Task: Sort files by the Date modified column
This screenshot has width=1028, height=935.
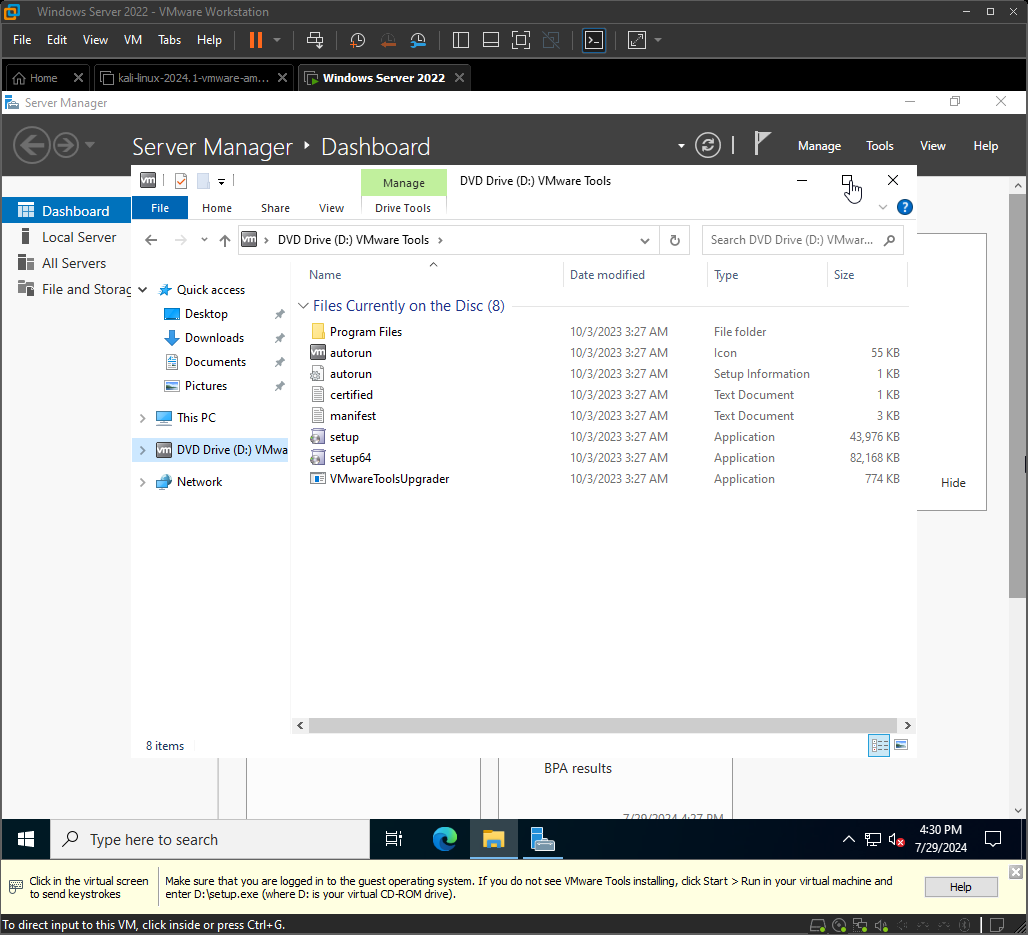Action: coord(607,275)
